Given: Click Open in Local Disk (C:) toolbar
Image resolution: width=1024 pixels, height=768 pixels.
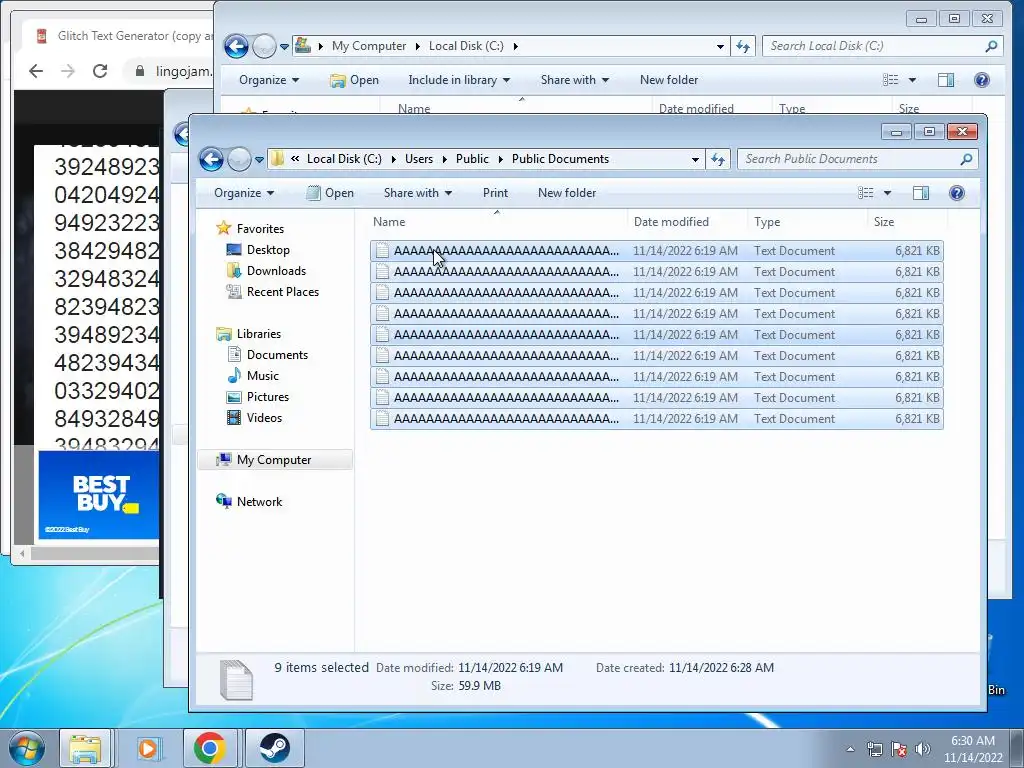Looking at the screenshot, I should pos(355,80).
